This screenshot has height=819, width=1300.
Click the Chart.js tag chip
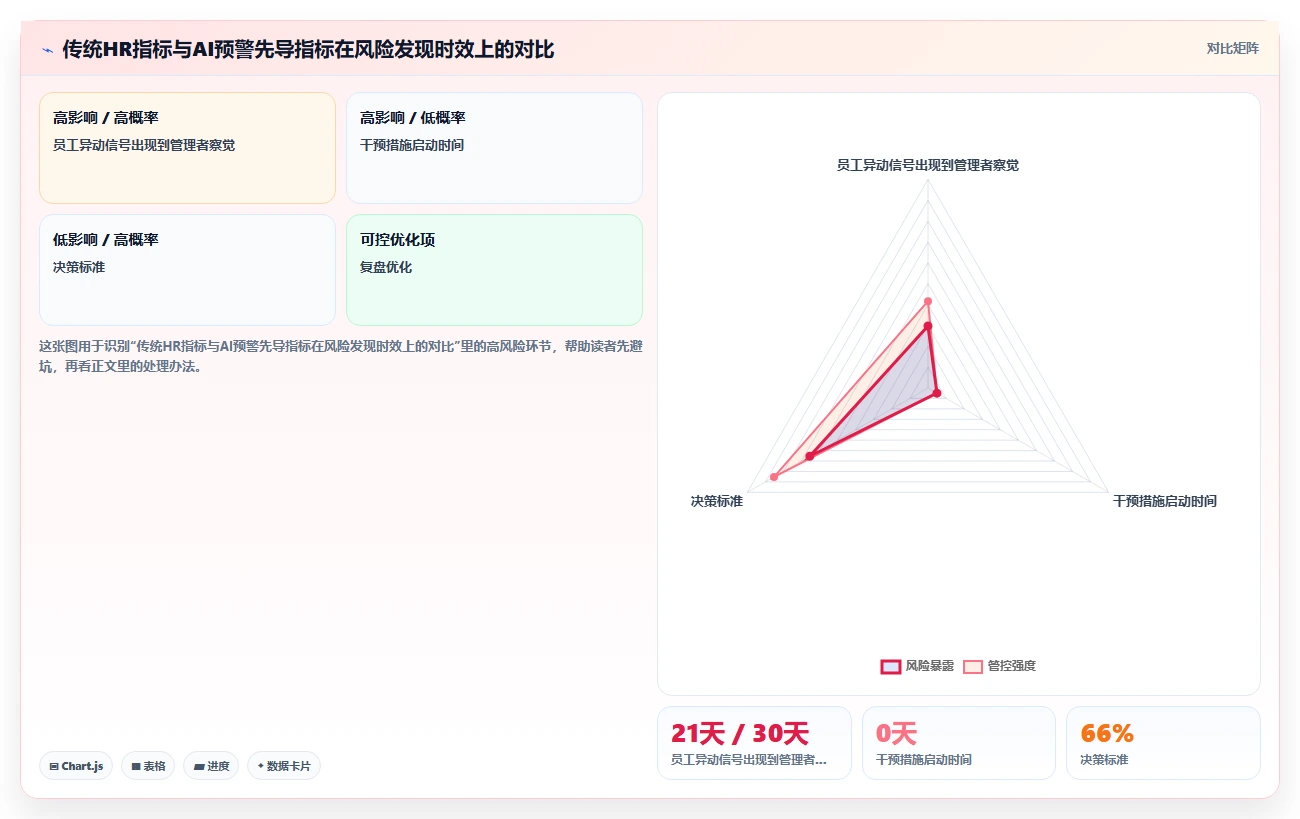76,766
